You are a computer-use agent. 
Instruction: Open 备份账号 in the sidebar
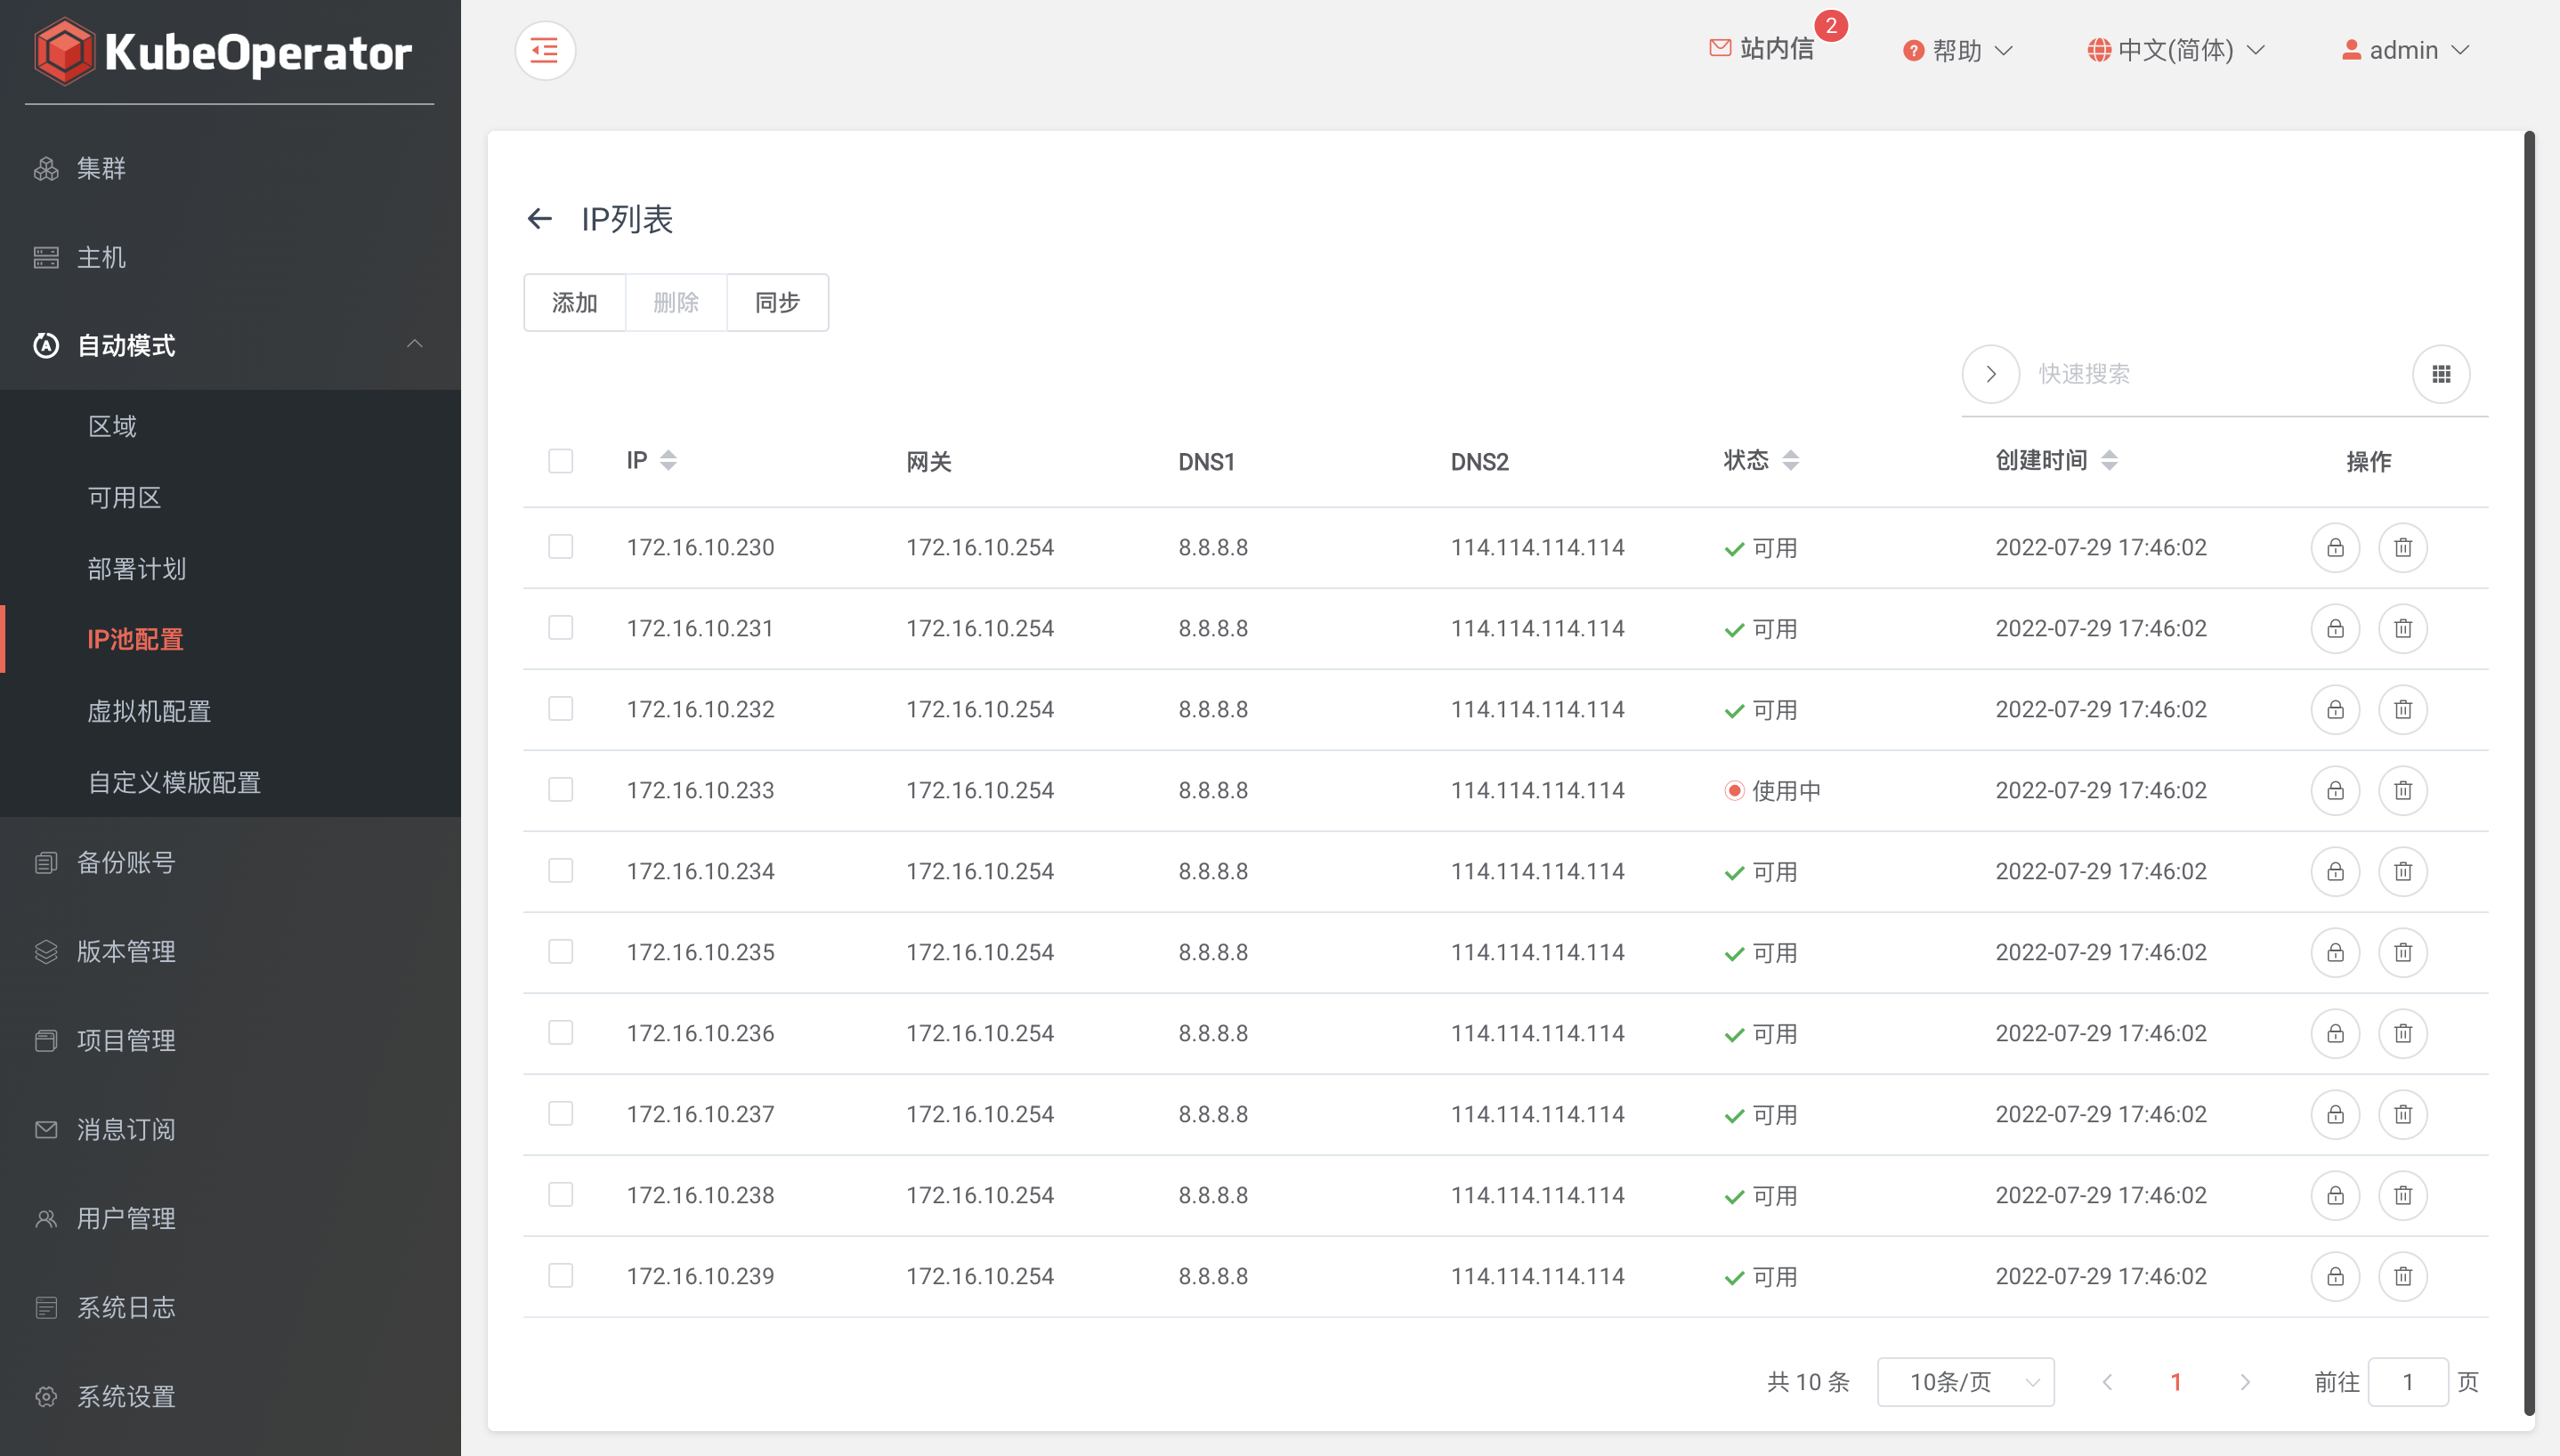230,862
